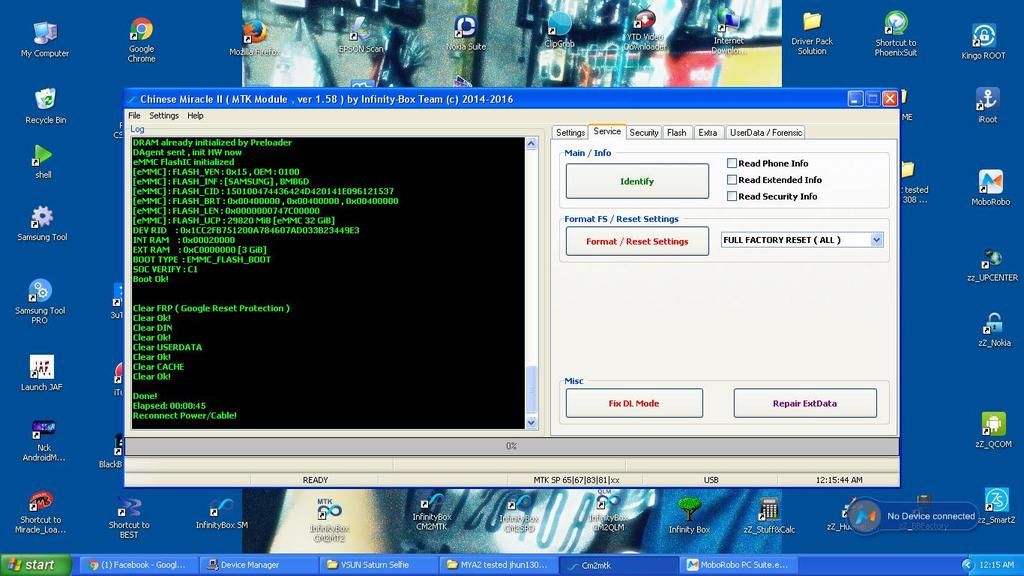Open the Kingo ROOT desktop icon

[984, 36]
